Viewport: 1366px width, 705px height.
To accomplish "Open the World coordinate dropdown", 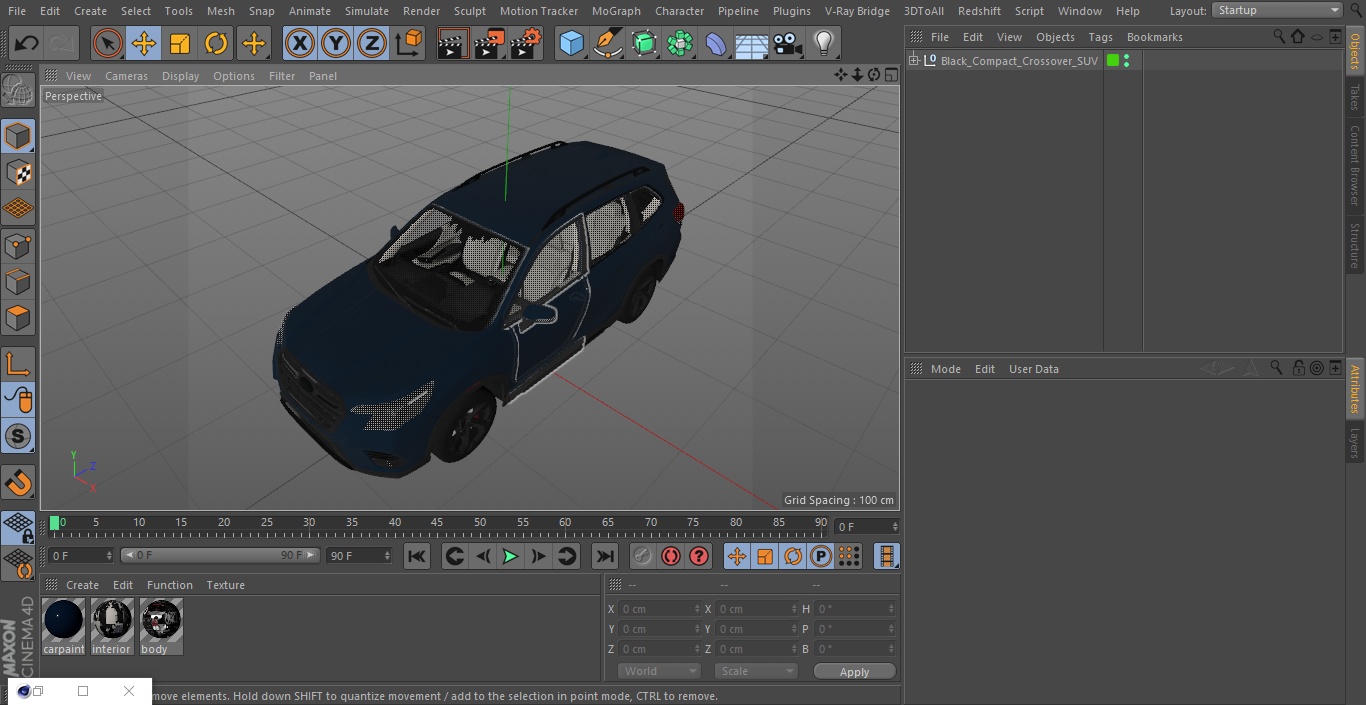I will [x=659, y=671].
